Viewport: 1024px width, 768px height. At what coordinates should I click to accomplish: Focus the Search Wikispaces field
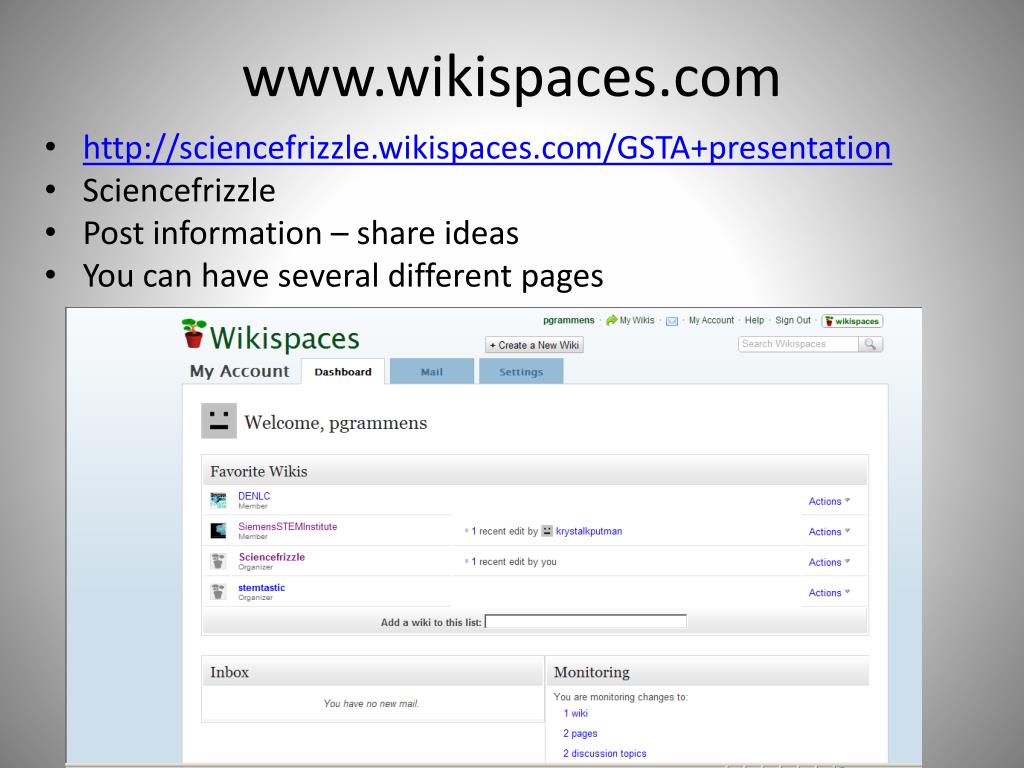798,344
